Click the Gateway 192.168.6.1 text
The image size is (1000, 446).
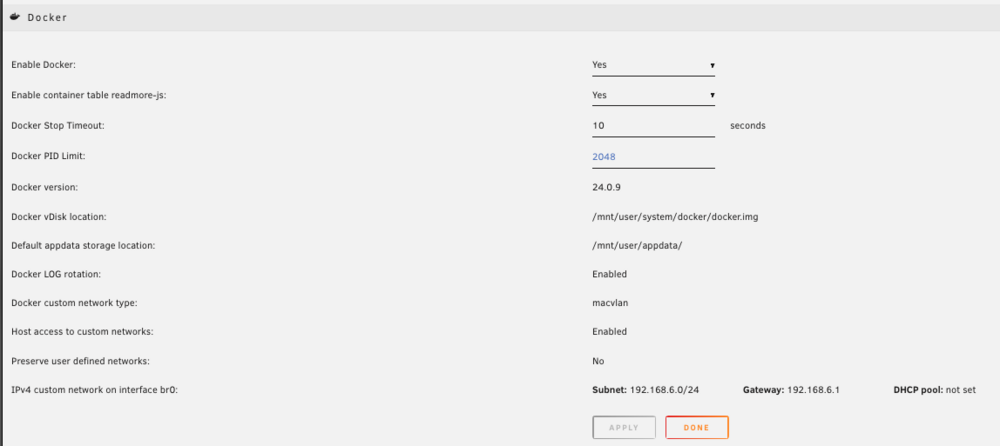791,390
